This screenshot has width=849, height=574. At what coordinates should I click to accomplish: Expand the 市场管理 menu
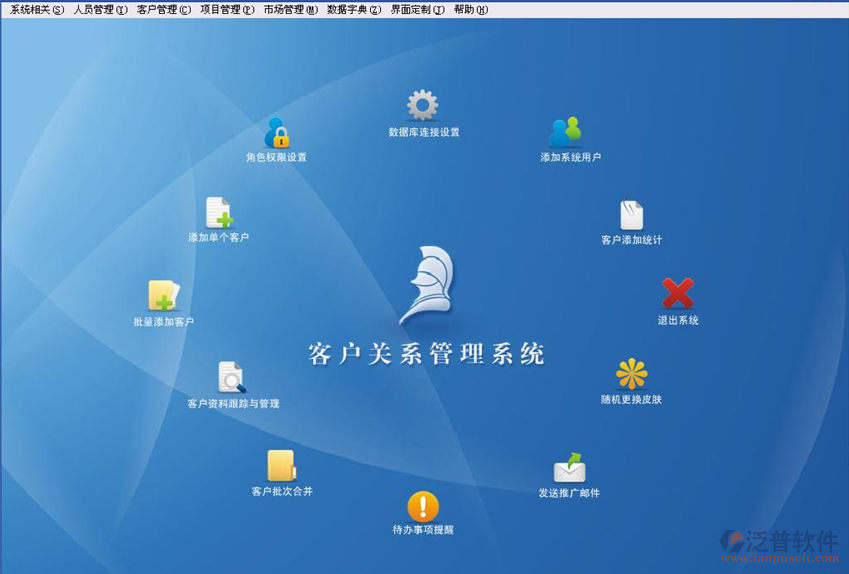290,9
